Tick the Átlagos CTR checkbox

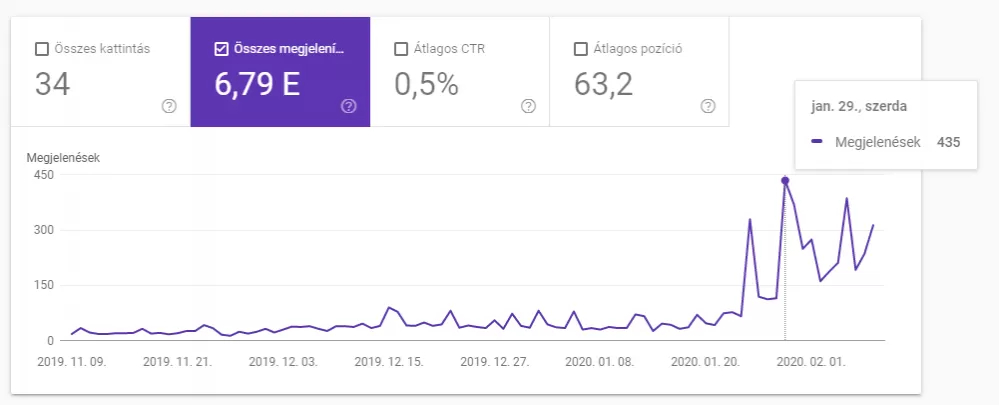pos(401,49)
